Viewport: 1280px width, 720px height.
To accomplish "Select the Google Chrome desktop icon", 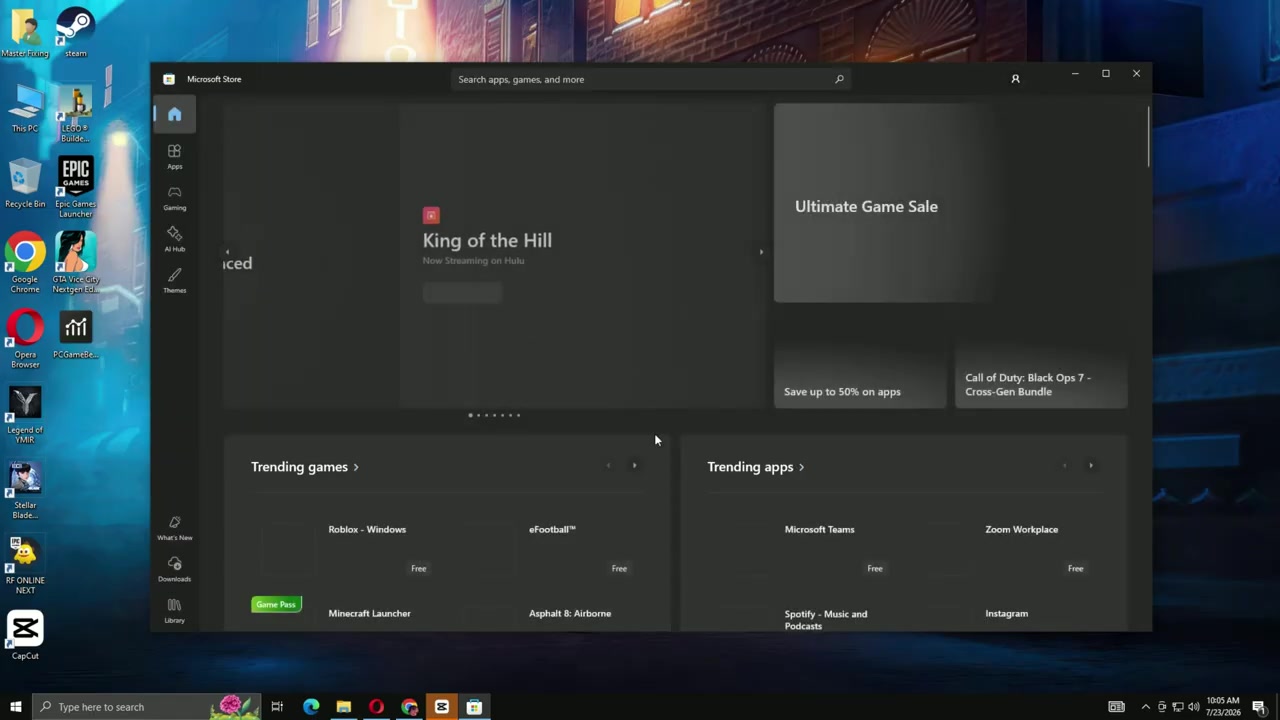I will 25,263.
